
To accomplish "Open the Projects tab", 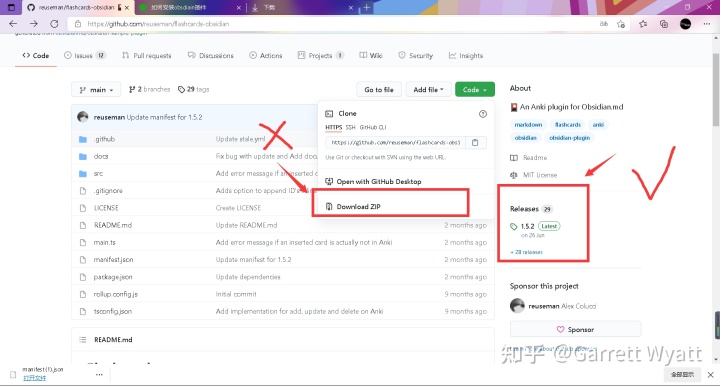I will tap(321, 56).
